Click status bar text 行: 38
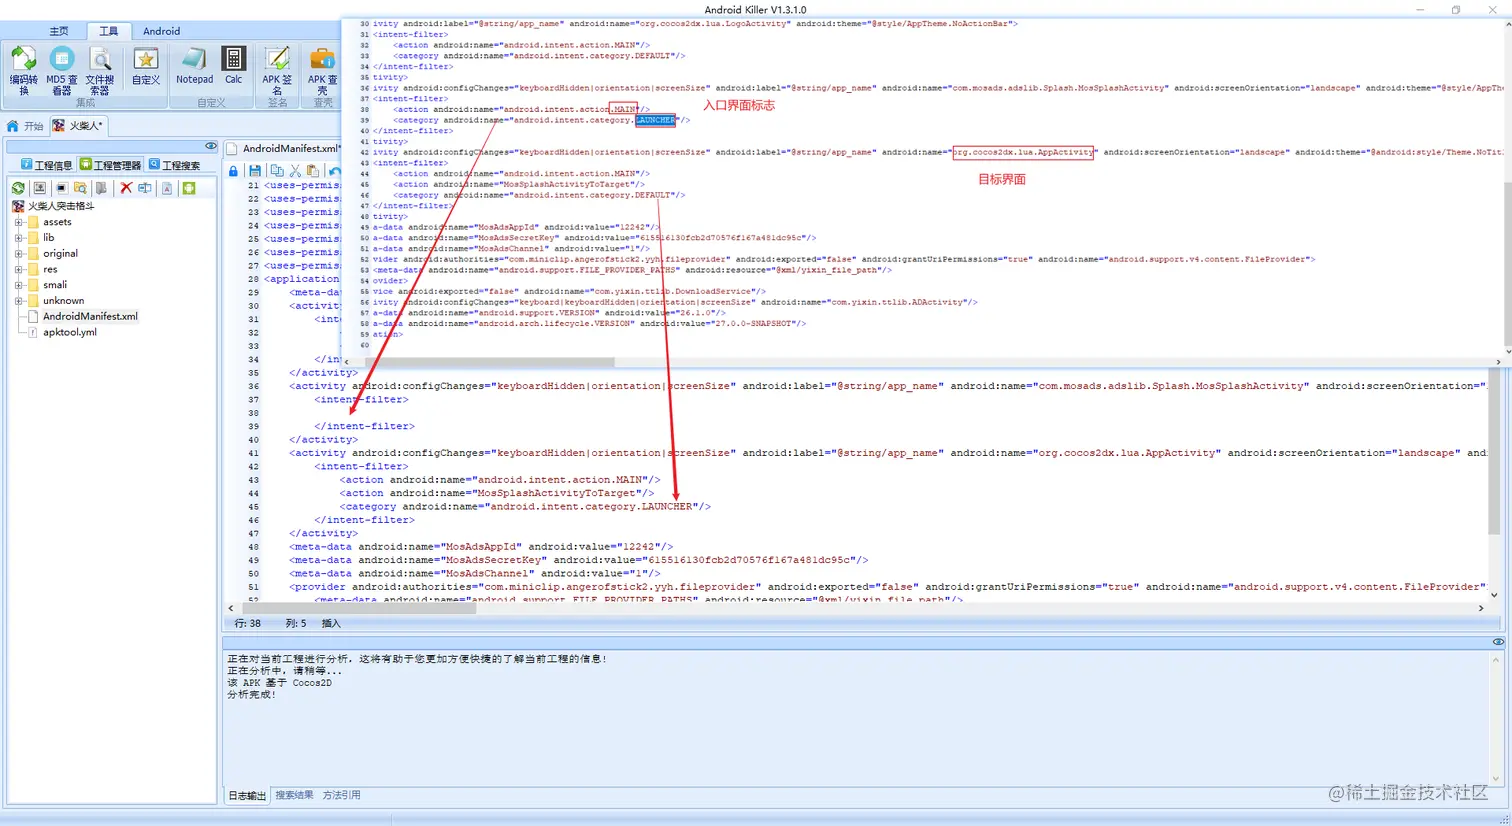Image resolution: width=1512 pixels, height=826 pixels. point(247,623)
